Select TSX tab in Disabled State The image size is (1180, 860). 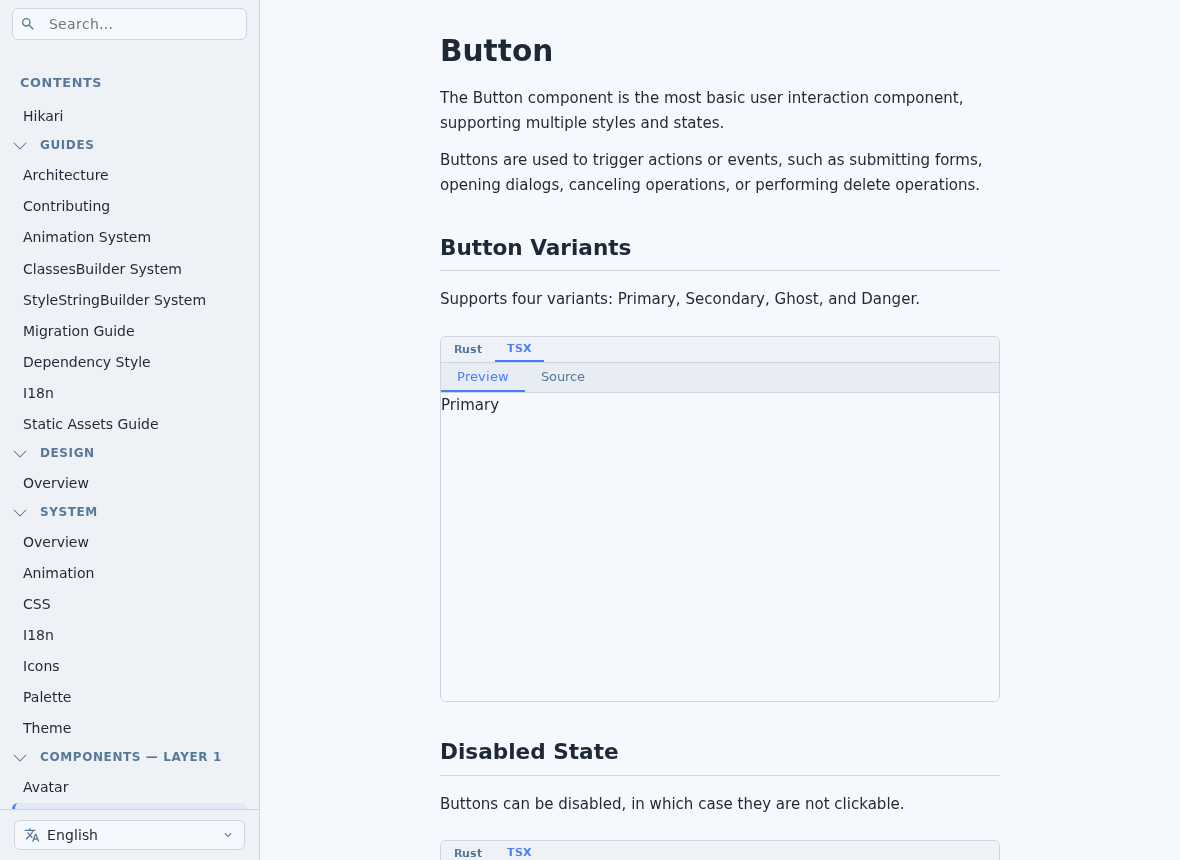pos(519,852)
